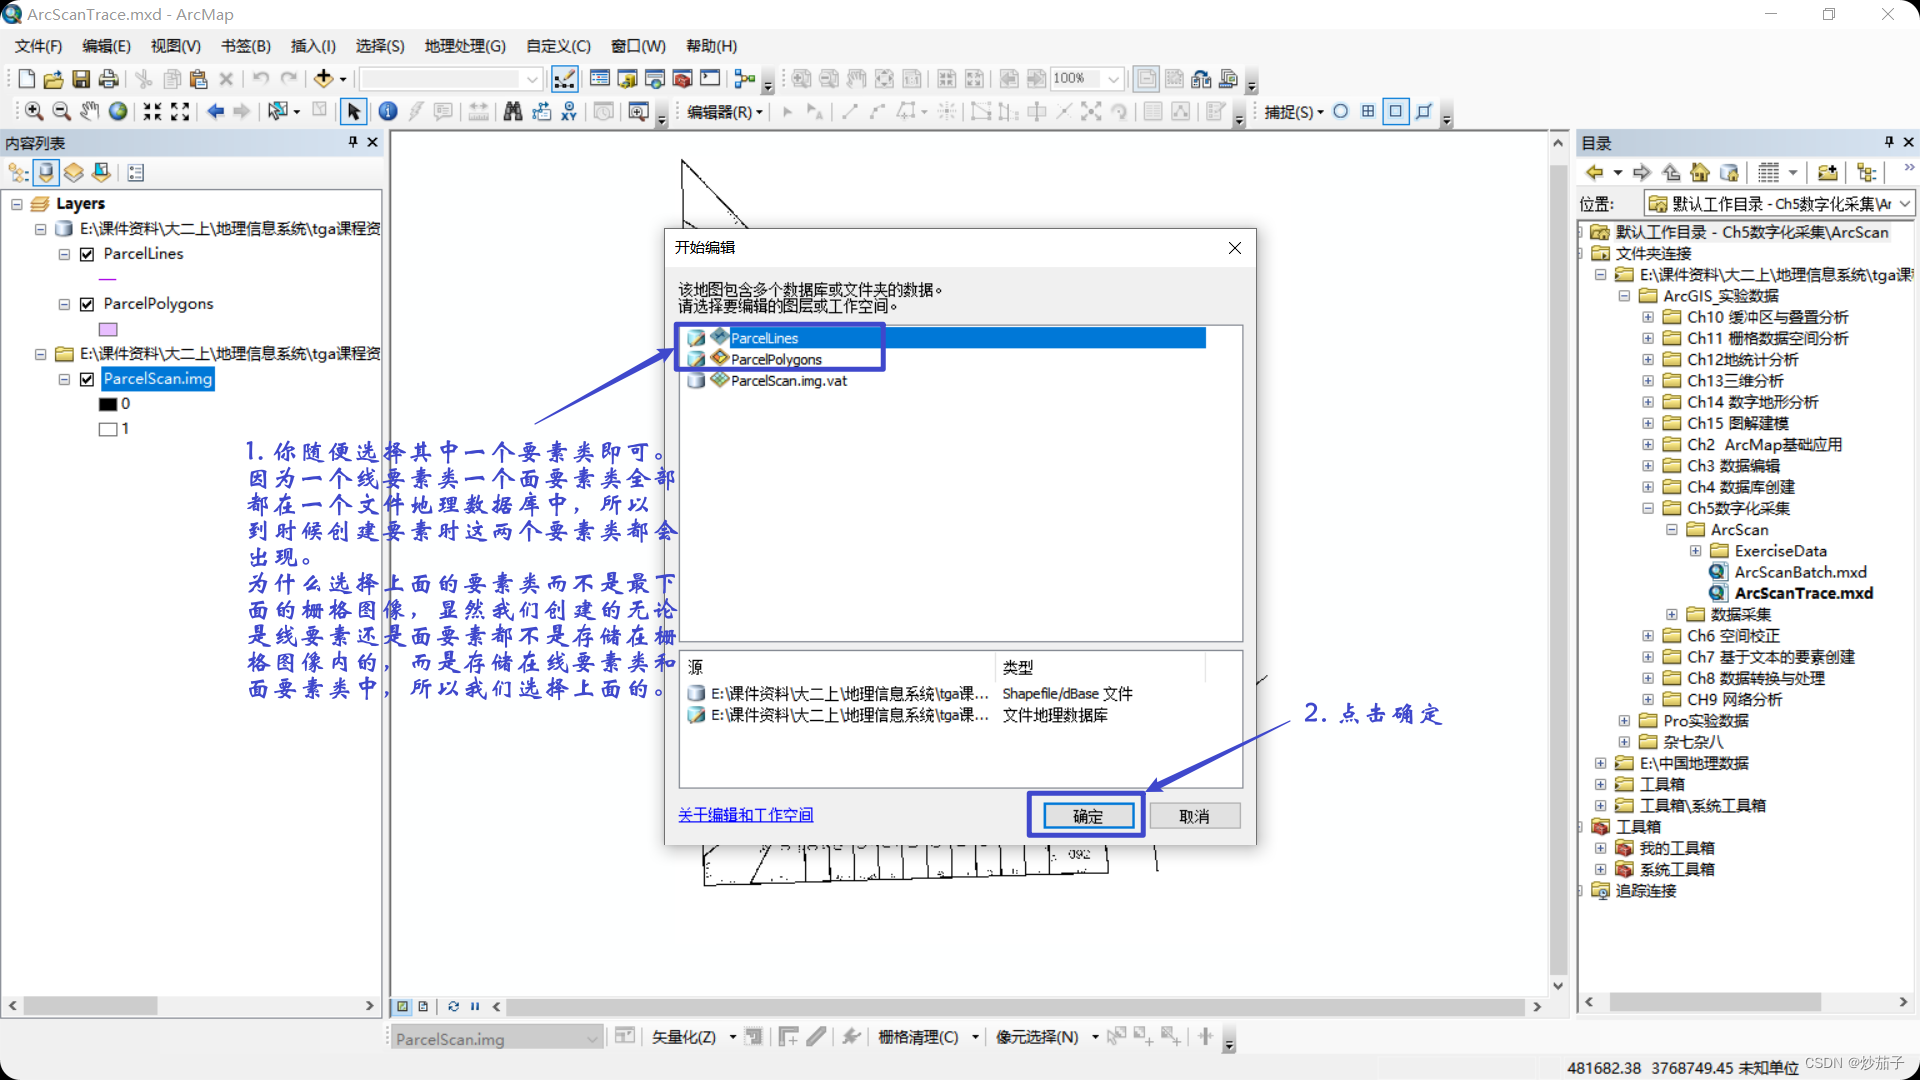1920x1080 pixels.
Task: Select ParcelPolygons in editing dialog list
Action: pyautogui.click(x=776, y=359)
